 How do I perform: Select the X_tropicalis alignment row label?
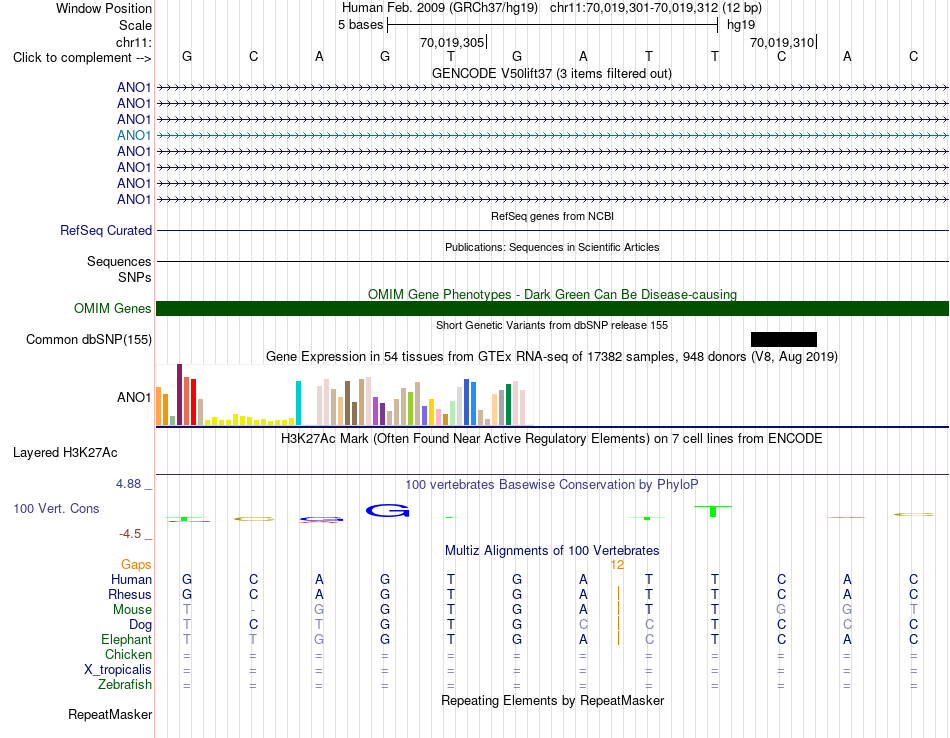pyautogui.click(x=118, y=670)
